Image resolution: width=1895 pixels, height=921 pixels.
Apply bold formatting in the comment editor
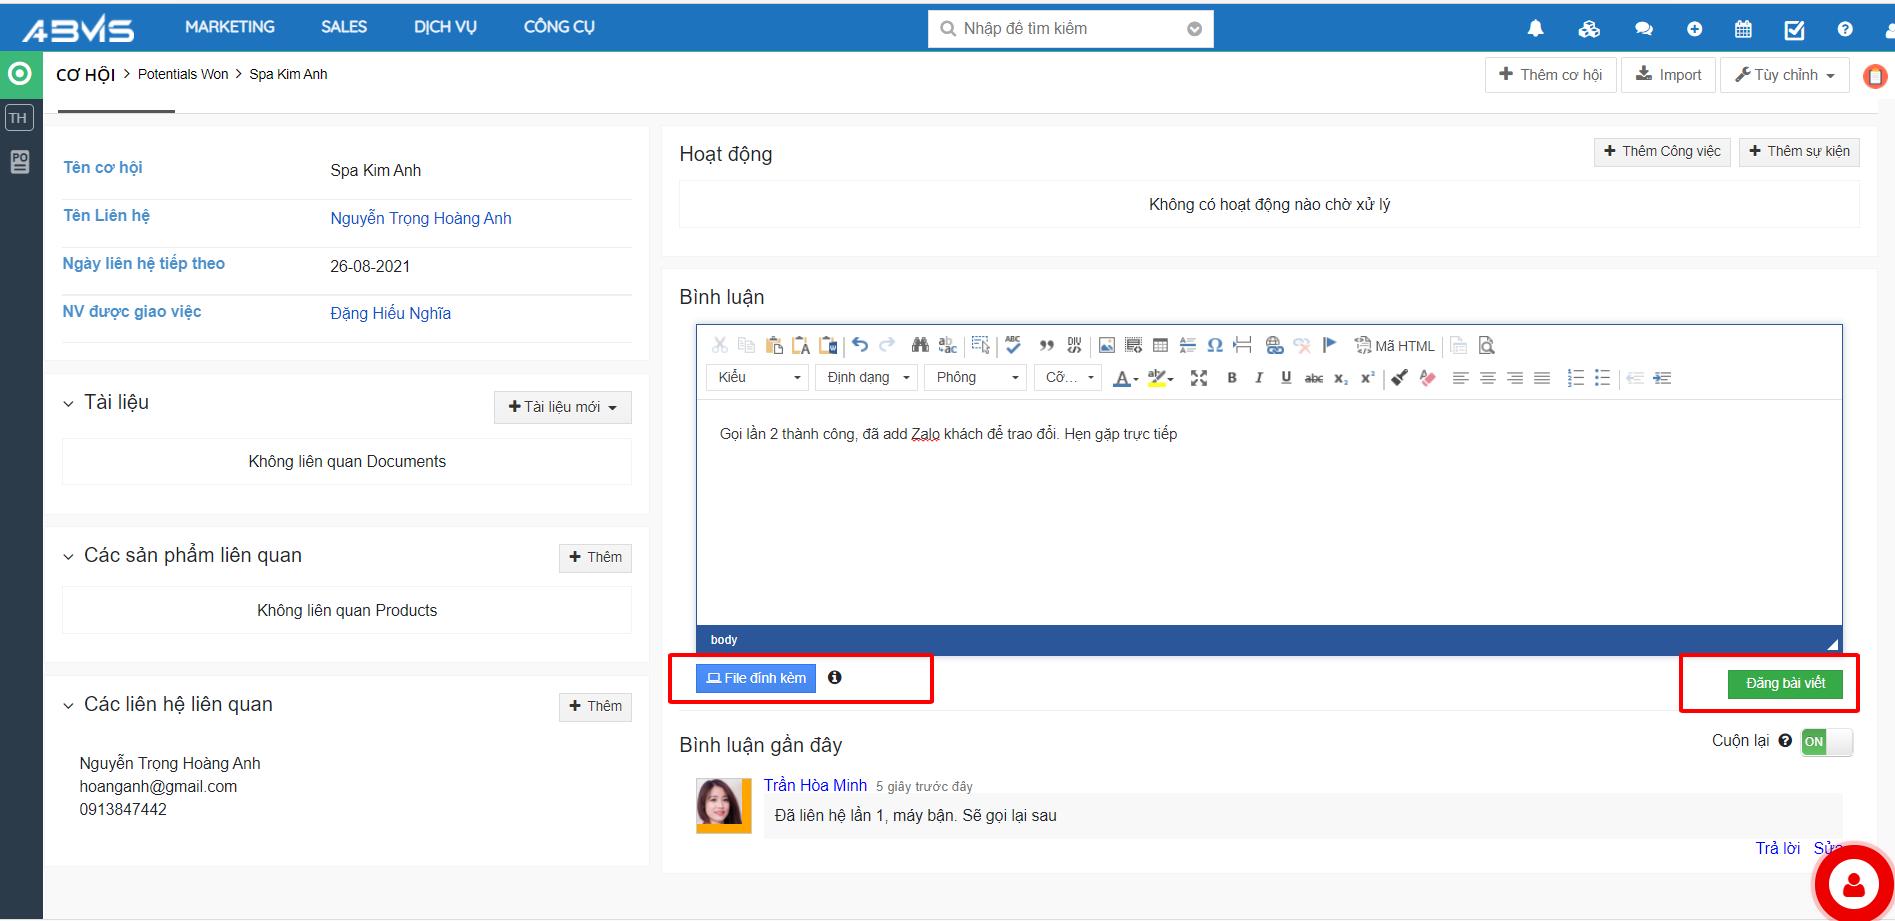pos(1232,378)
